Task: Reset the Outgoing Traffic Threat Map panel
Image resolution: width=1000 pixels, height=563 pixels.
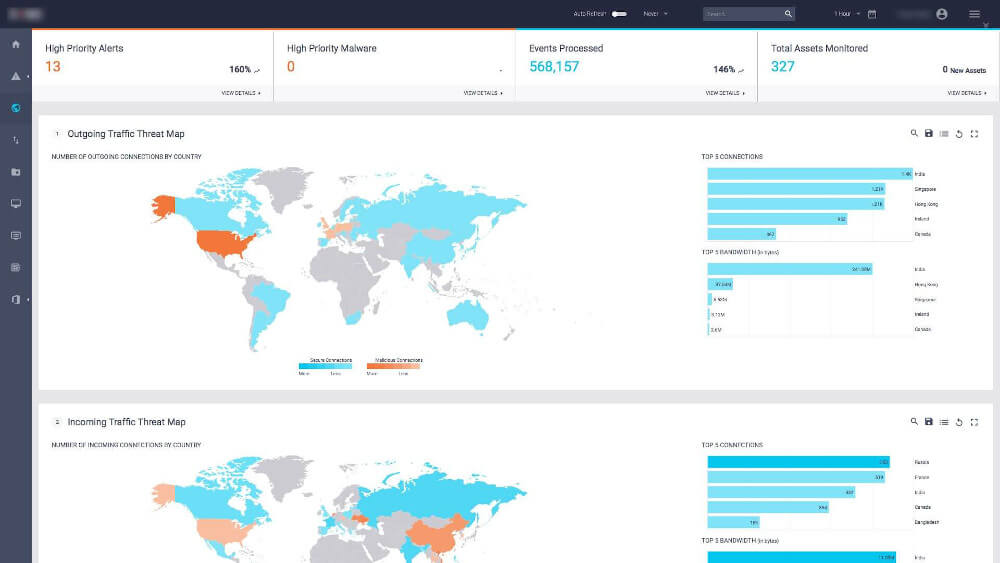Action: tap(959, 134)
